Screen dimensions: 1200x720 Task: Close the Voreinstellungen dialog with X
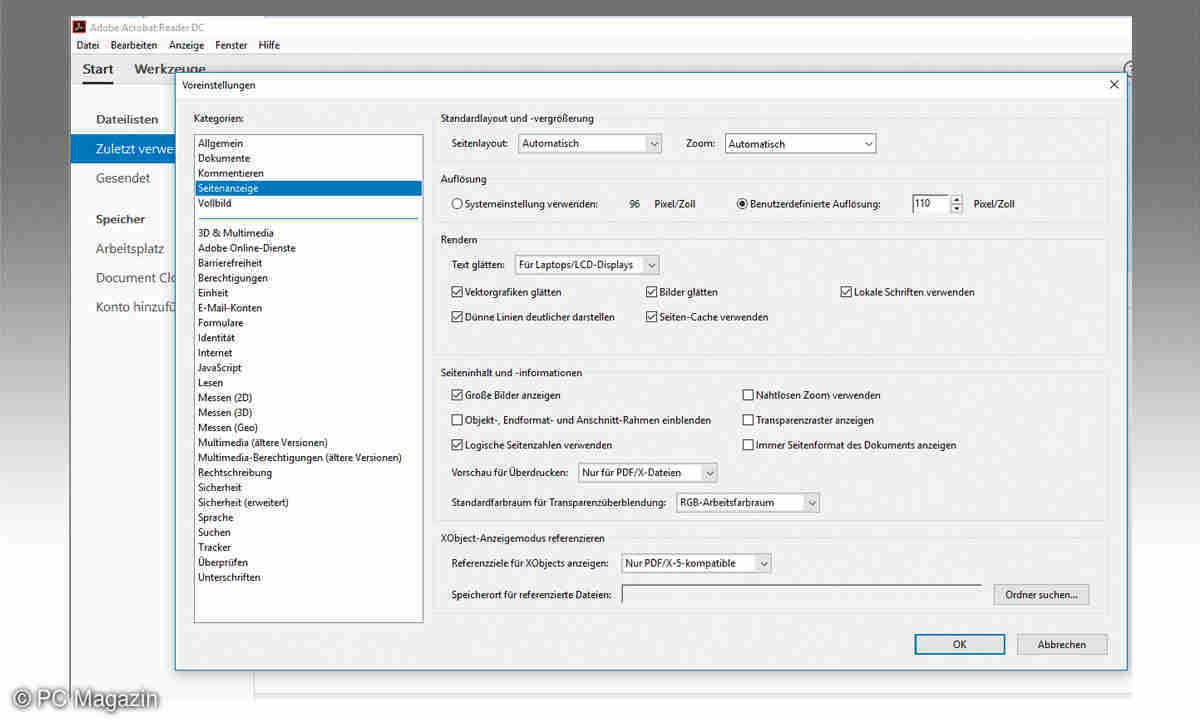point(1114,85)
